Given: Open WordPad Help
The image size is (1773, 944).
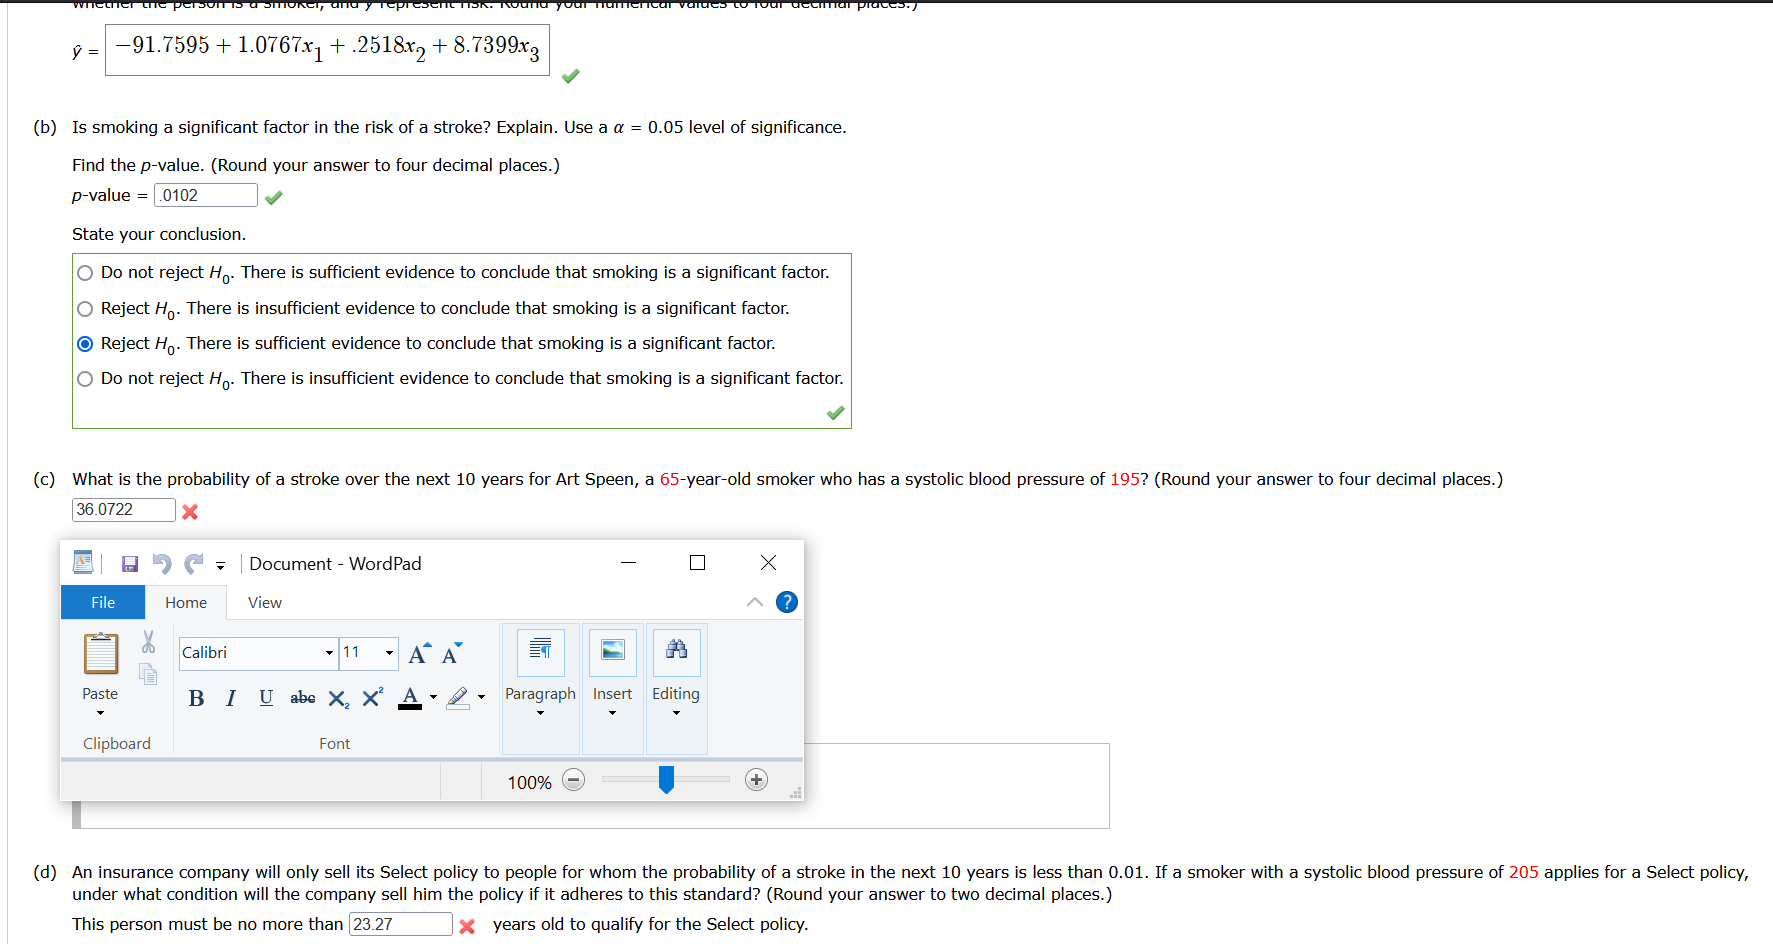Looking at the screenshot, I should pyautogui.click(x=787, y=602).
